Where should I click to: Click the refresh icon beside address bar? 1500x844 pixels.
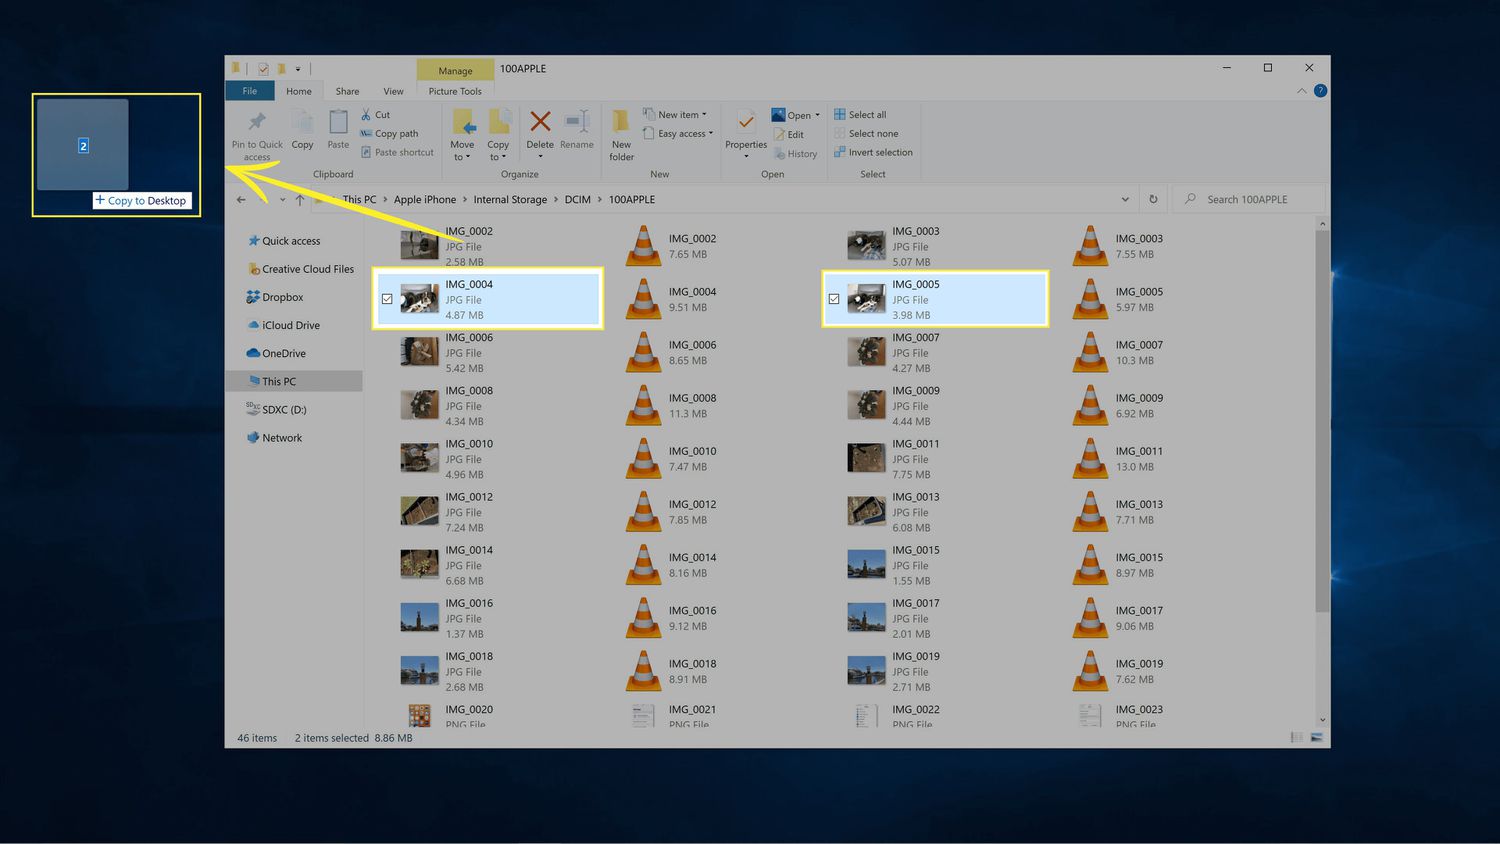[x=1153, y=199]
